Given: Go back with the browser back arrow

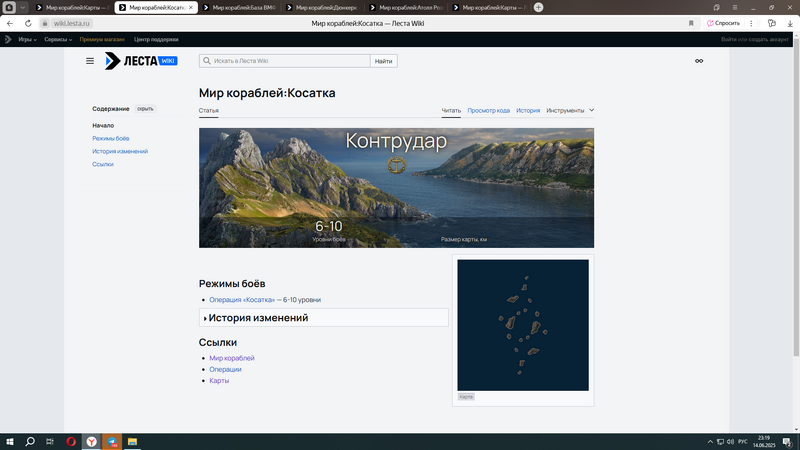Looking at the screenshot, I should pos(10,23).
